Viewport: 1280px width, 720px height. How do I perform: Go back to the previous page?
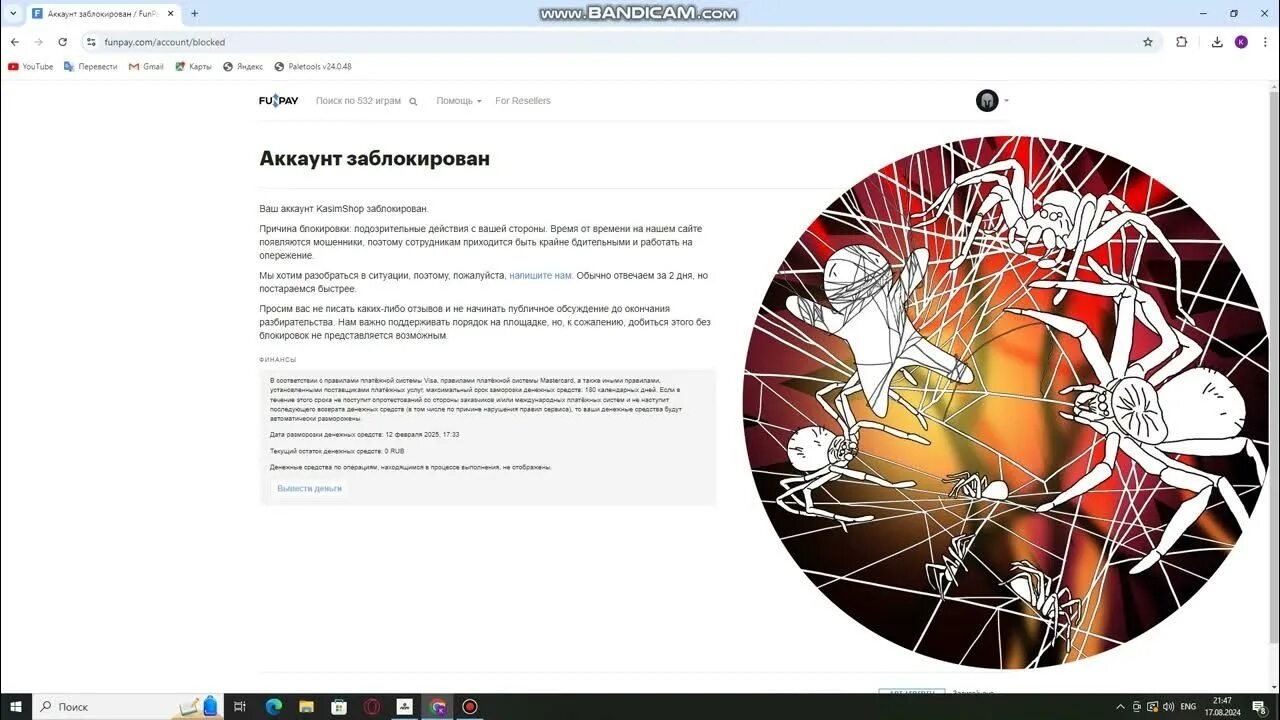(14, 42)
